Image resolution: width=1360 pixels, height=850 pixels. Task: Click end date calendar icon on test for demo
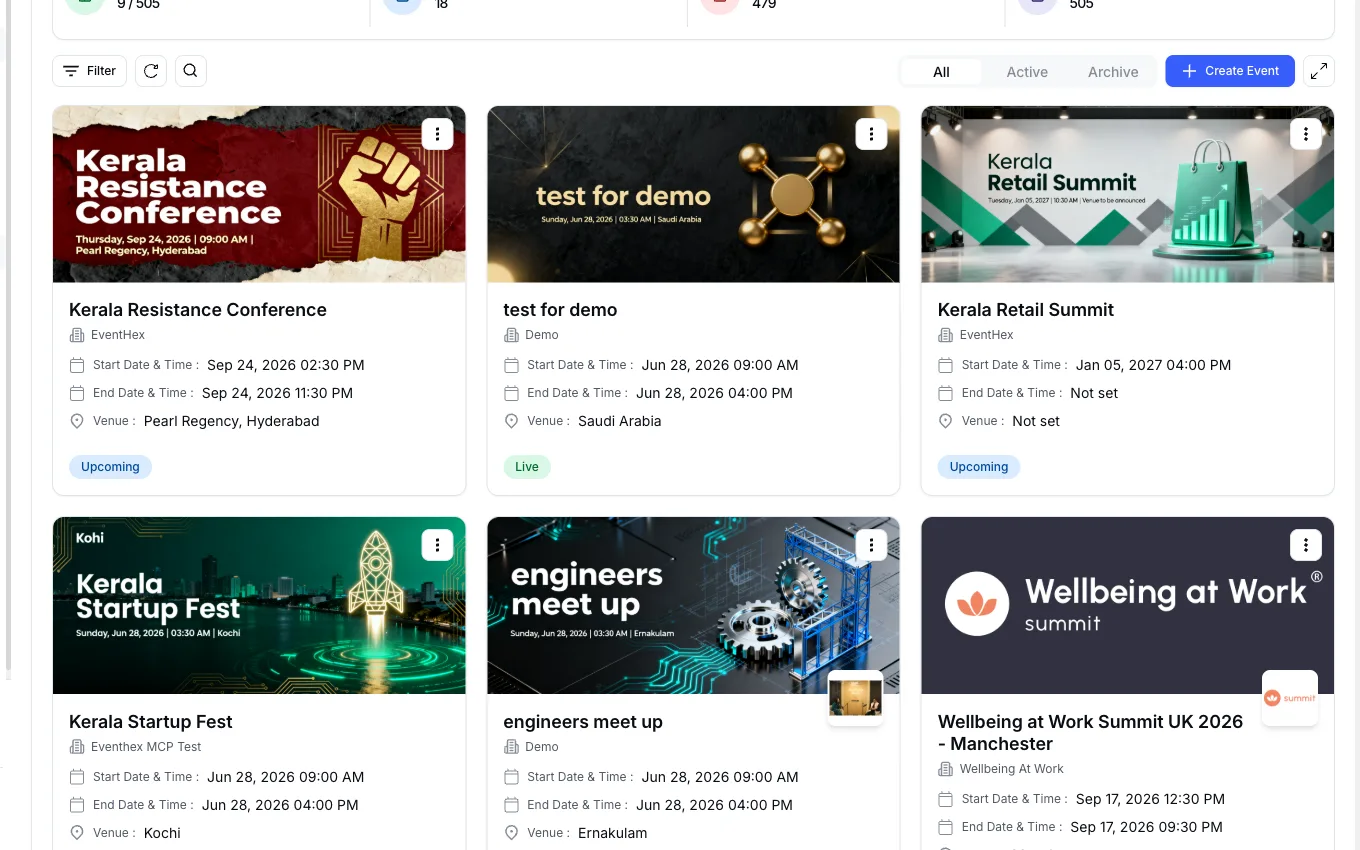[x=511, y=393]
